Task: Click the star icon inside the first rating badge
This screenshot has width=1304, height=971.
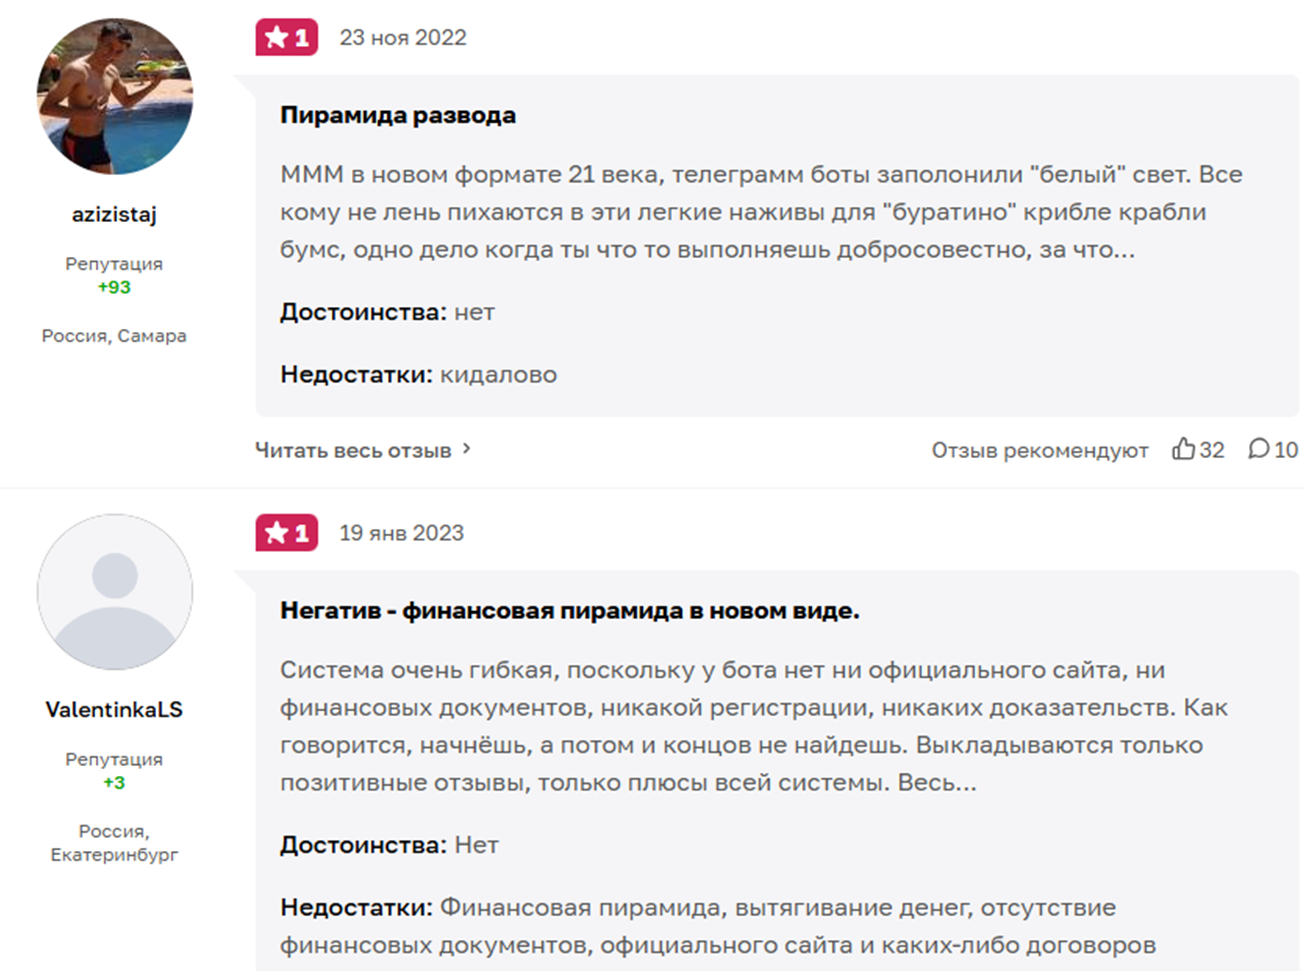Action: [x=275, y=37]
